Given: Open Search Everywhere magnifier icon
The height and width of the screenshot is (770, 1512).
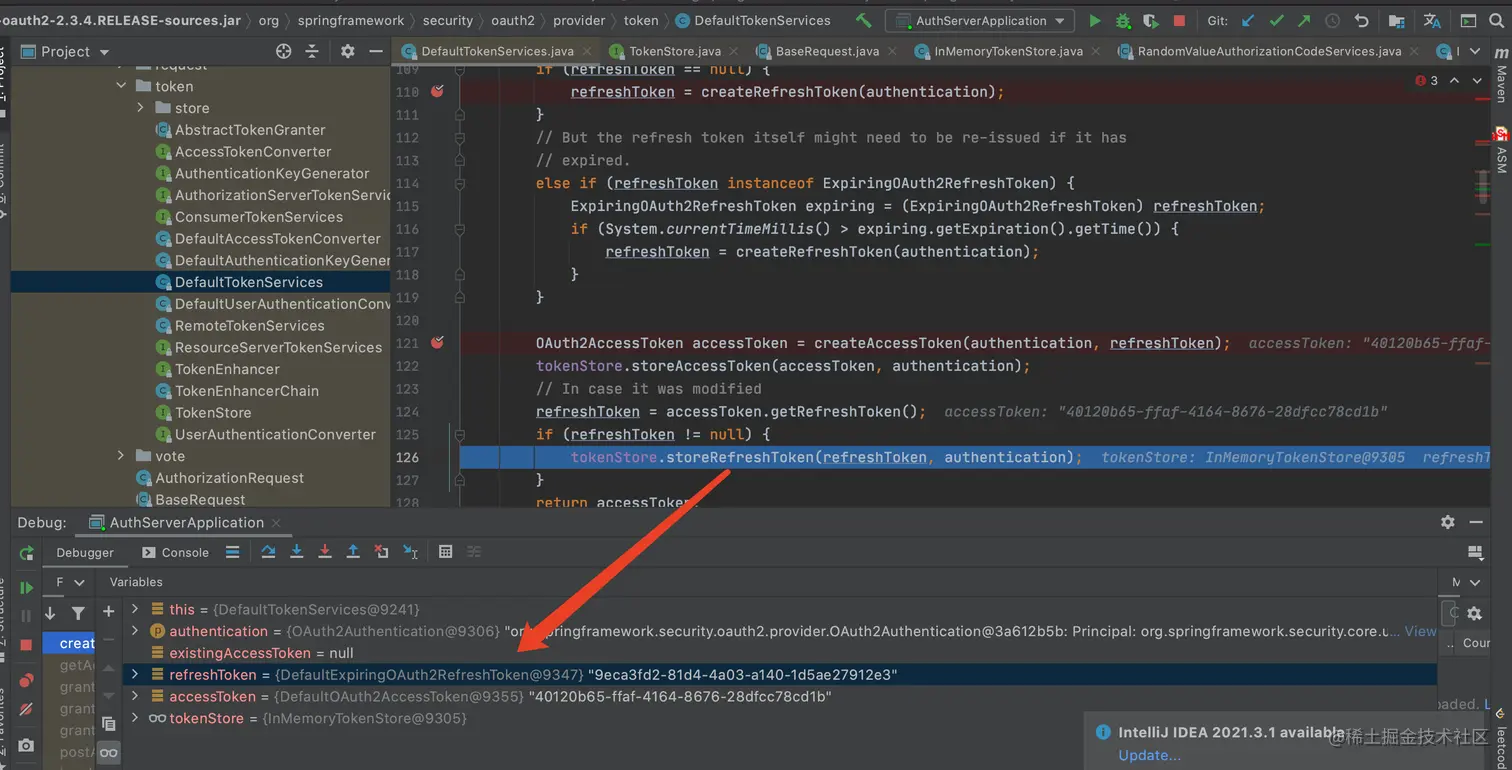Looking at the screenshot, I should pos(1499,20).
